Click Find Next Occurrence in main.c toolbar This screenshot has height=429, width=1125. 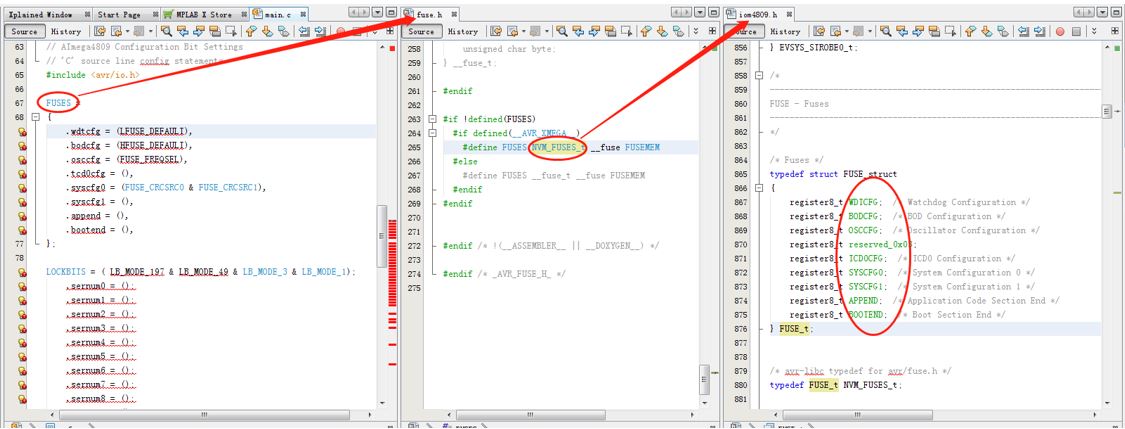198,32
